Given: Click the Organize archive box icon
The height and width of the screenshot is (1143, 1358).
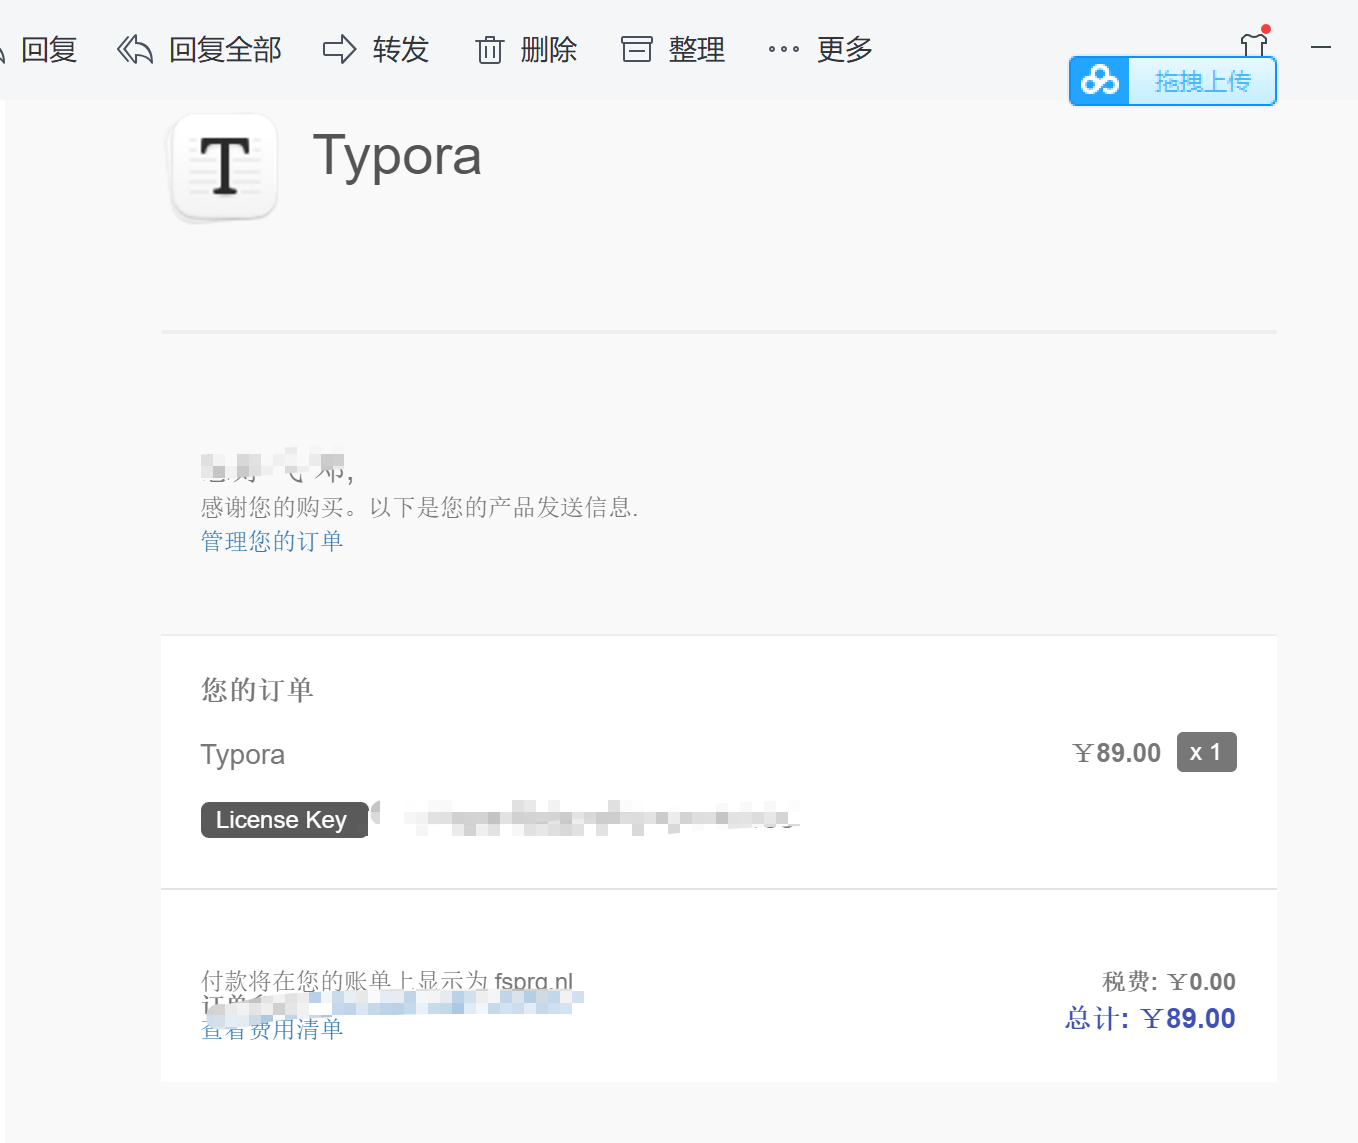Looking at the screenshot, I should tap(637, 49).
